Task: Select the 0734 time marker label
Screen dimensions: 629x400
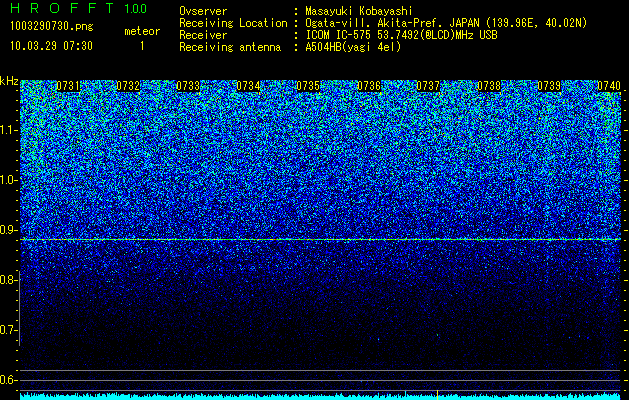Action: point(248,86)
